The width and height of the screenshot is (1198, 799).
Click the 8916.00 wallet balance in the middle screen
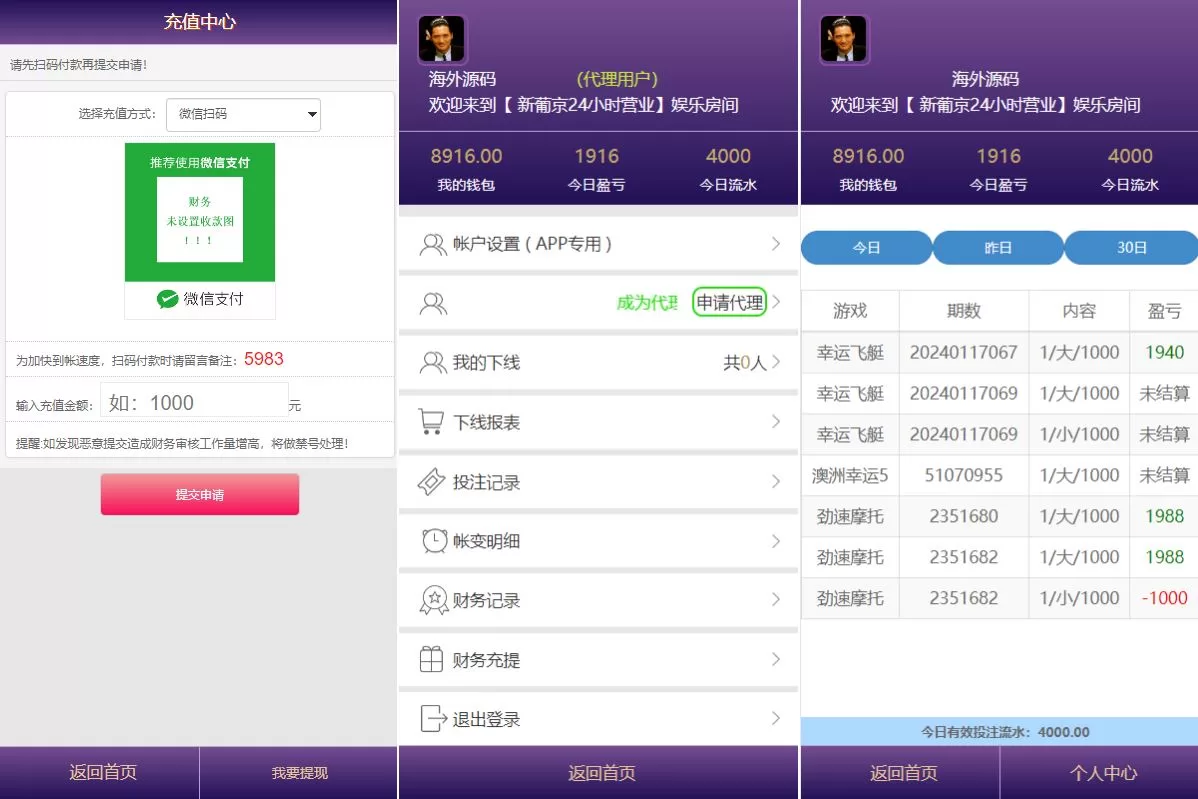click(x=466, y=157)
